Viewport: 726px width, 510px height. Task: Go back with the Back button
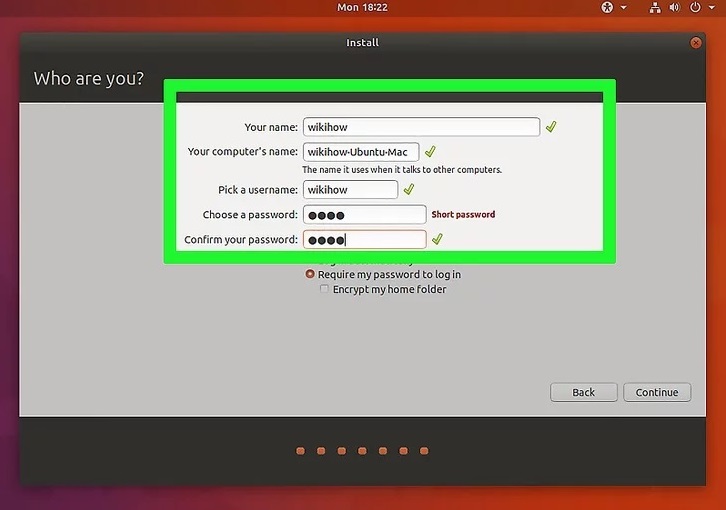coord(583,392)
